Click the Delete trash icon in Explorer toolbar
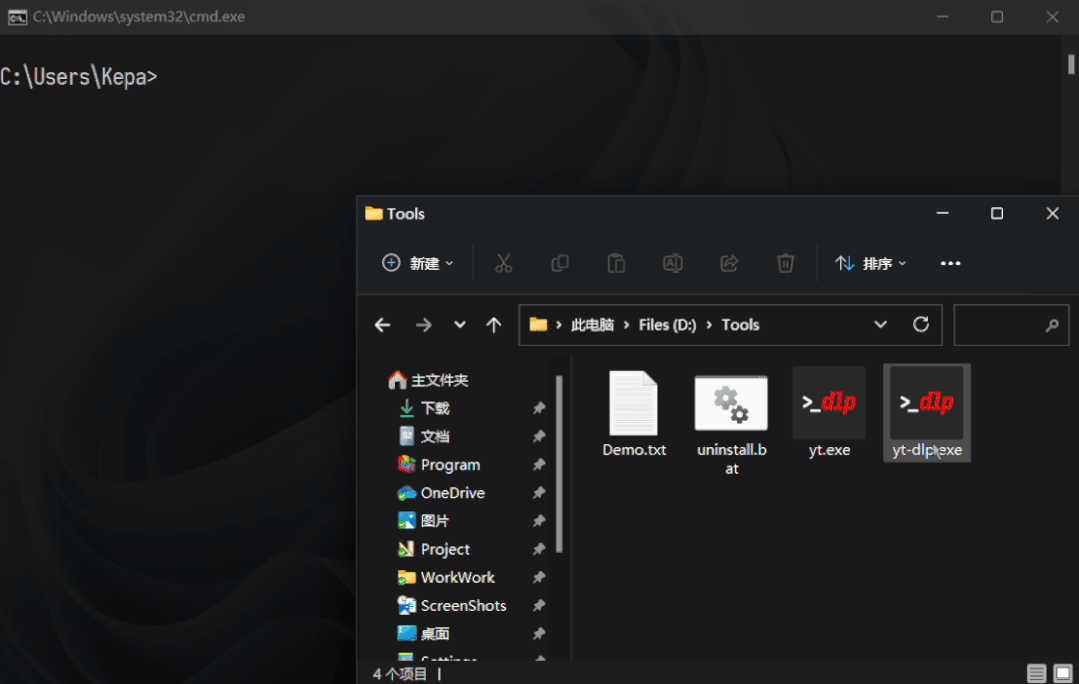The height and width of the screenshot is (684, 1079). click(x=786, y=263)
